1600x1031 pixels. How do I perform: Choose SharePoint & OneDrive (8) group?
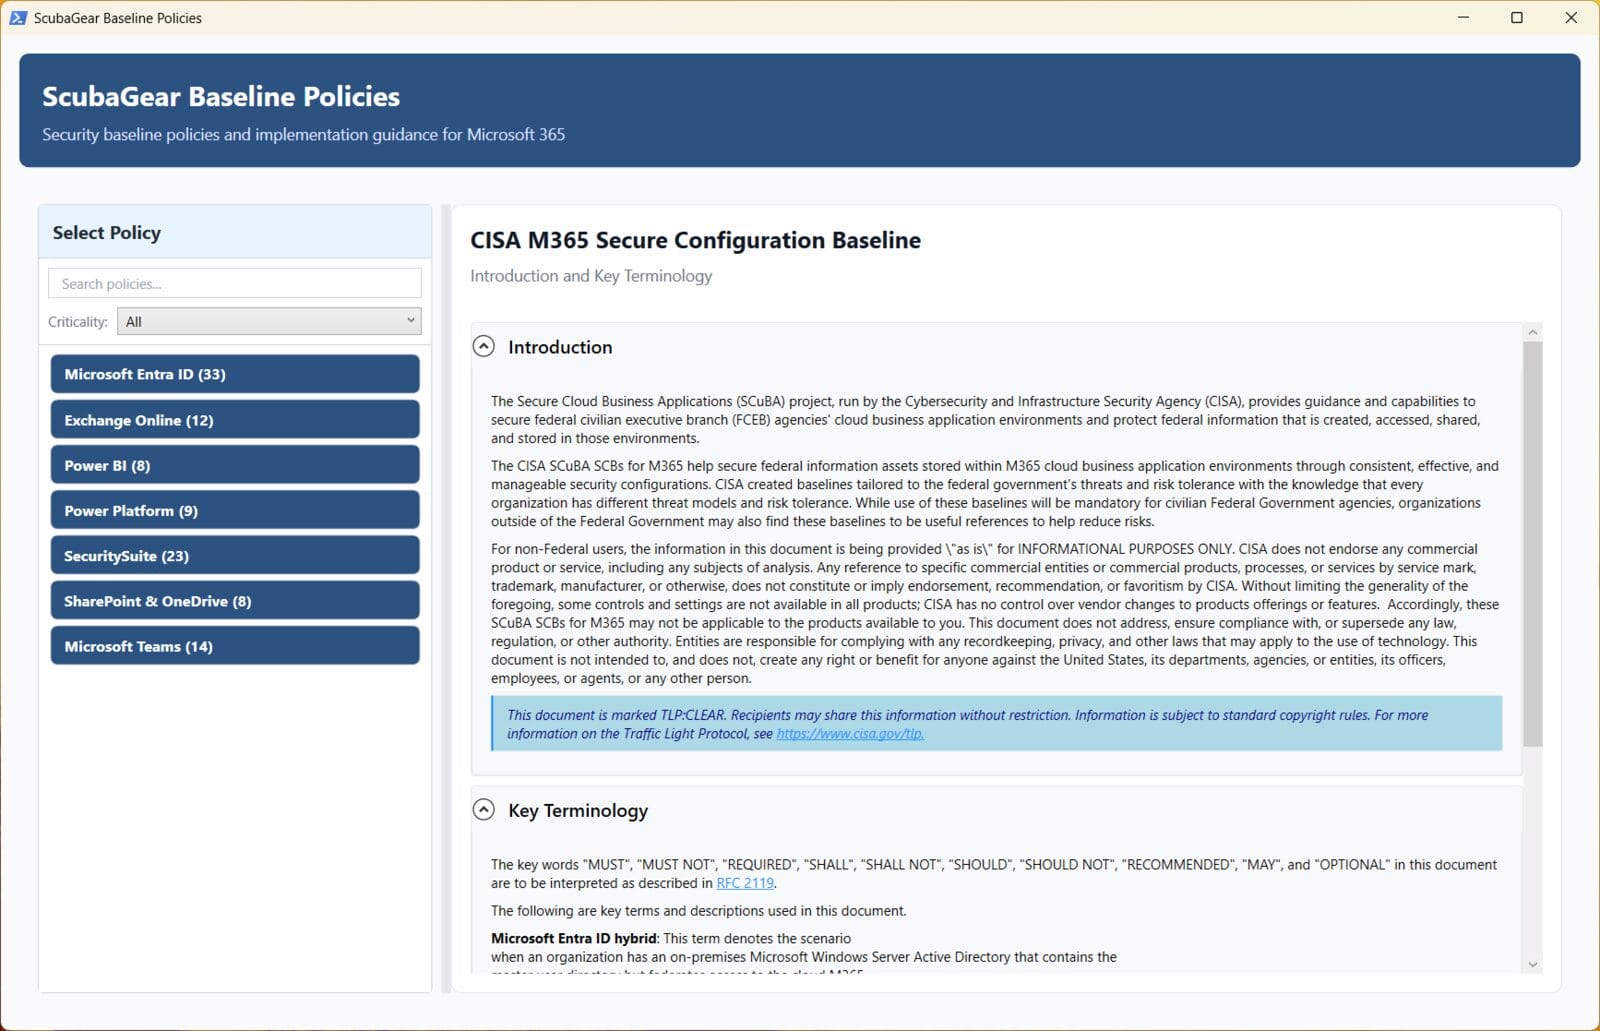(235, 600)
